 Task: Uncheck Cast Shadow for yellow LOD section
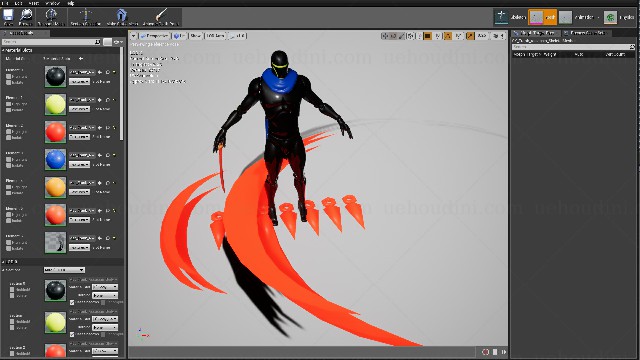[x=72, y=334]
